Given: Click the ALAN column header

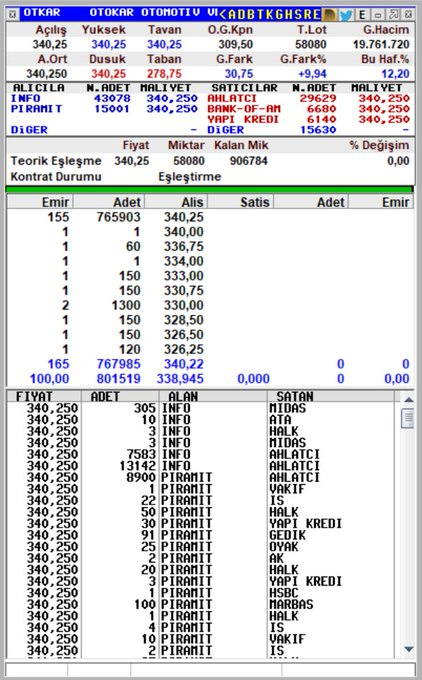Looking at the screenshot, I should pyautogui.click(x=183, y=396).
